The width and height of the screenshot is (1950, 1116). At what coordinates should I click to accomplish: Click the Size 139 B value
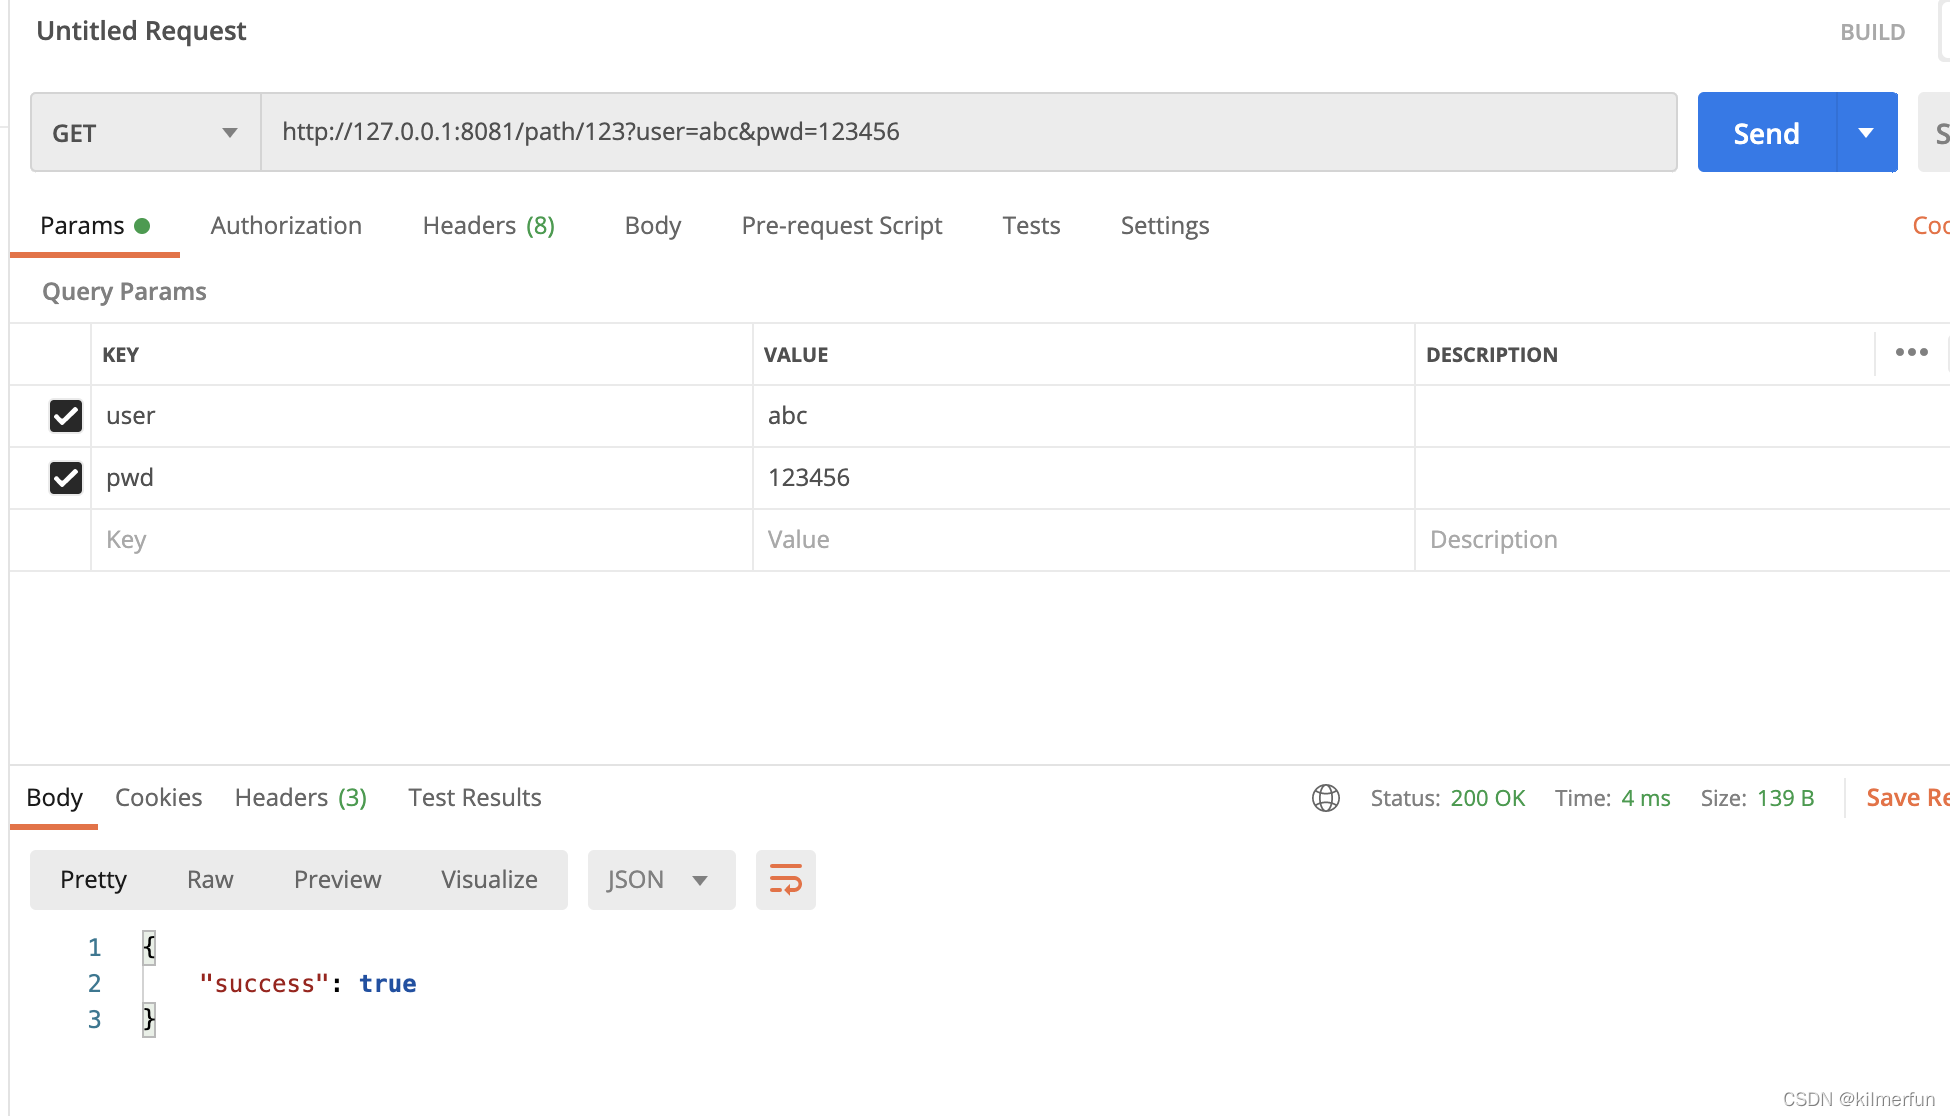pos(1785,798)
